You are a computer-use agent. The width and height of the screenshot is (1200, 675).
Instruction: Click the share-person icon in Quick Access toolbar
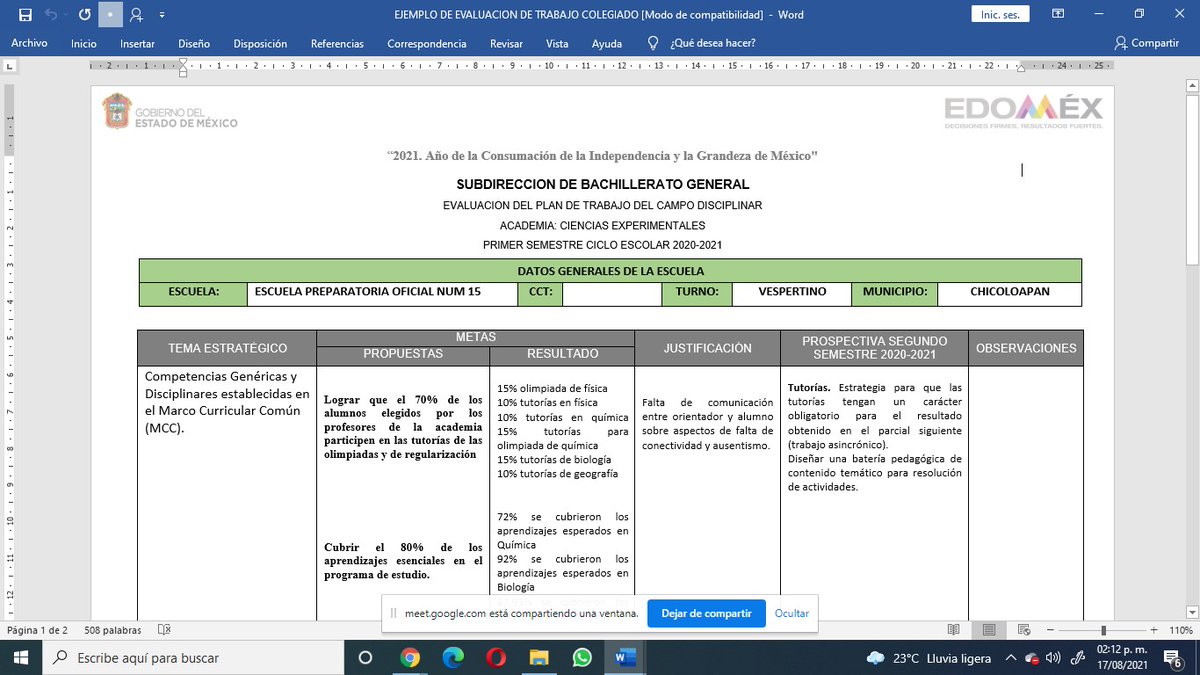tap(136, 15)
